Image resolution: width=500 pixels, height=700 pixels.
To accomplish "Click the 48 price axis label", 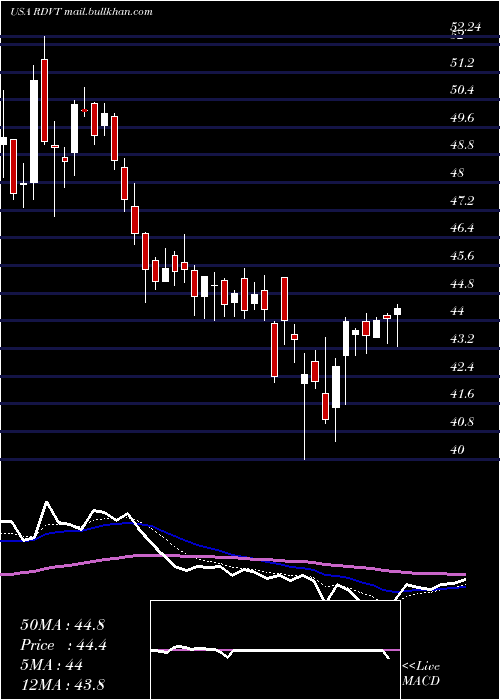I will [x=458, y=173].
